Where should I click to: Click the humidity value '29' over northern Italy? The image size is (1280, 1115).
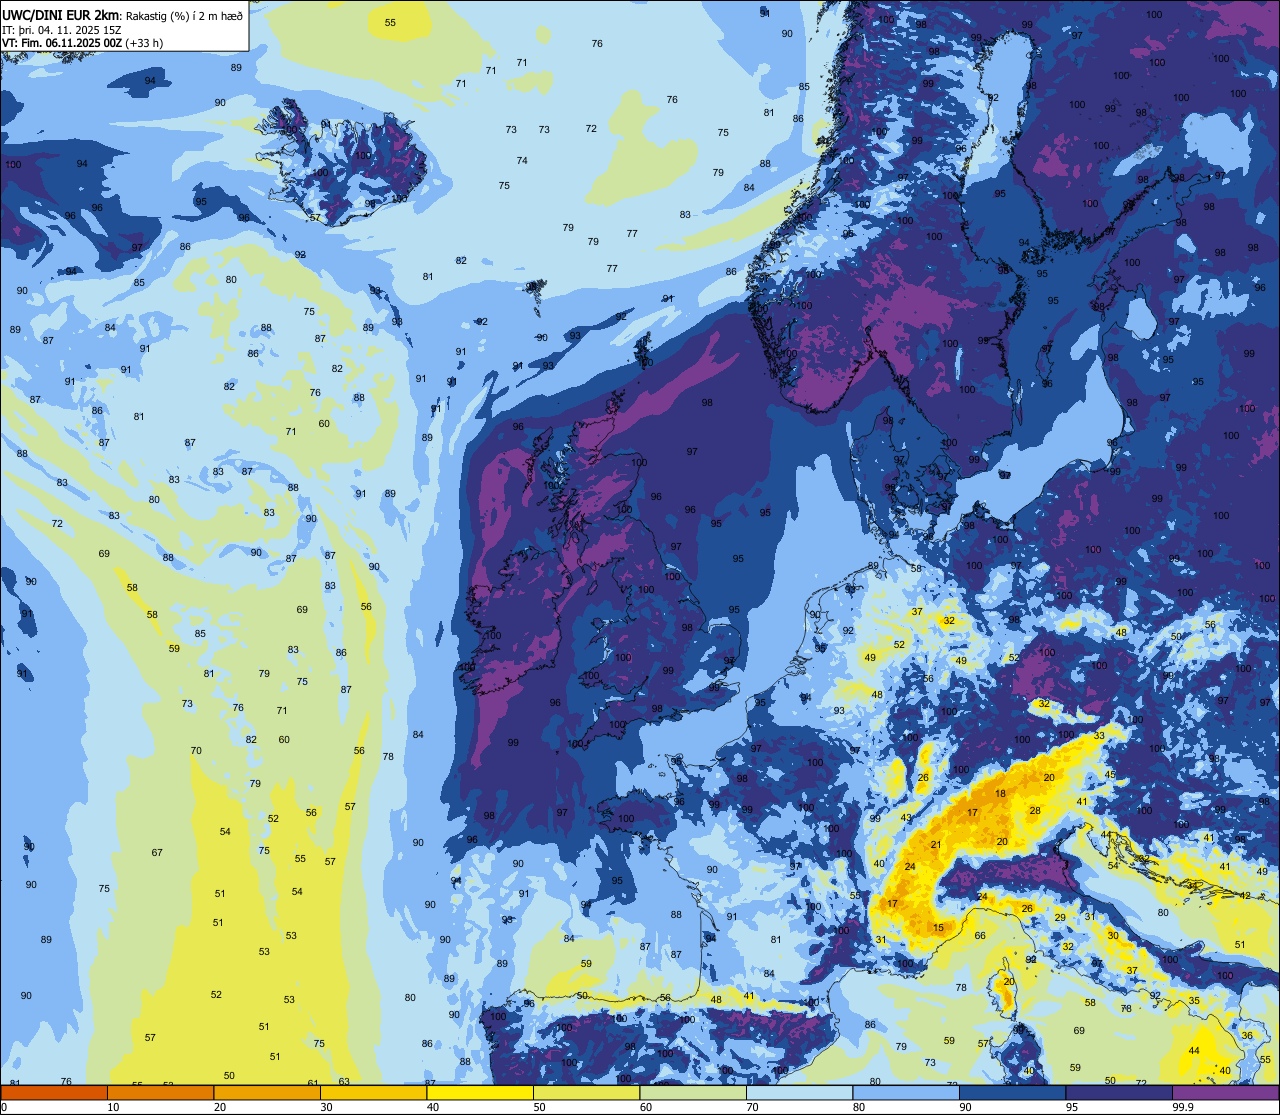tap(1060, 918)
